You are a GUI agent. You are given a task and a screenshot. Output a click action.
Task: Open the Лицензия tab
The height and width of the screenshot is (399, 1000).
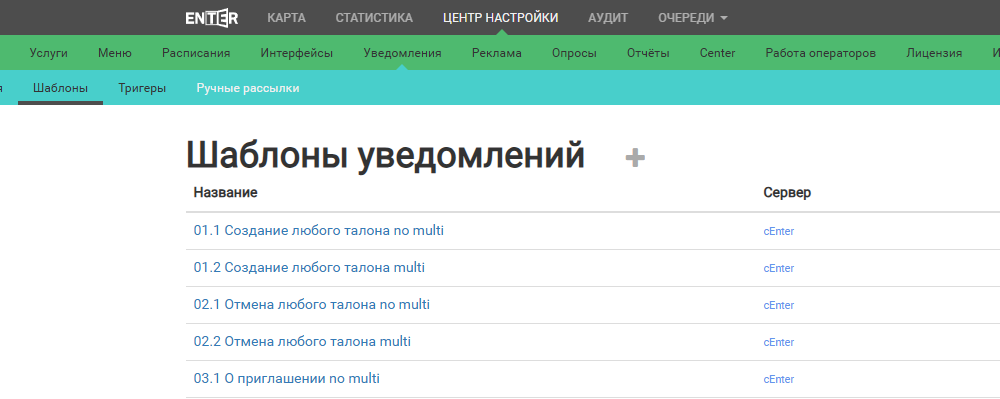click(x=934, y=53)
